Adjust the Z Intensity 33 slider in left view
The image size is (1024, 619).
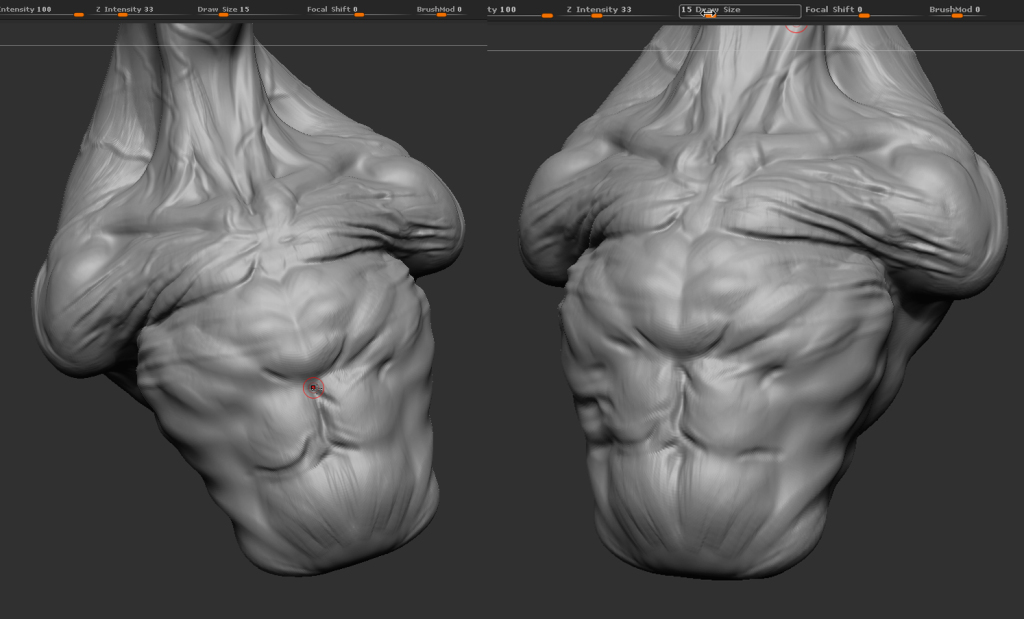click(124, 10)
